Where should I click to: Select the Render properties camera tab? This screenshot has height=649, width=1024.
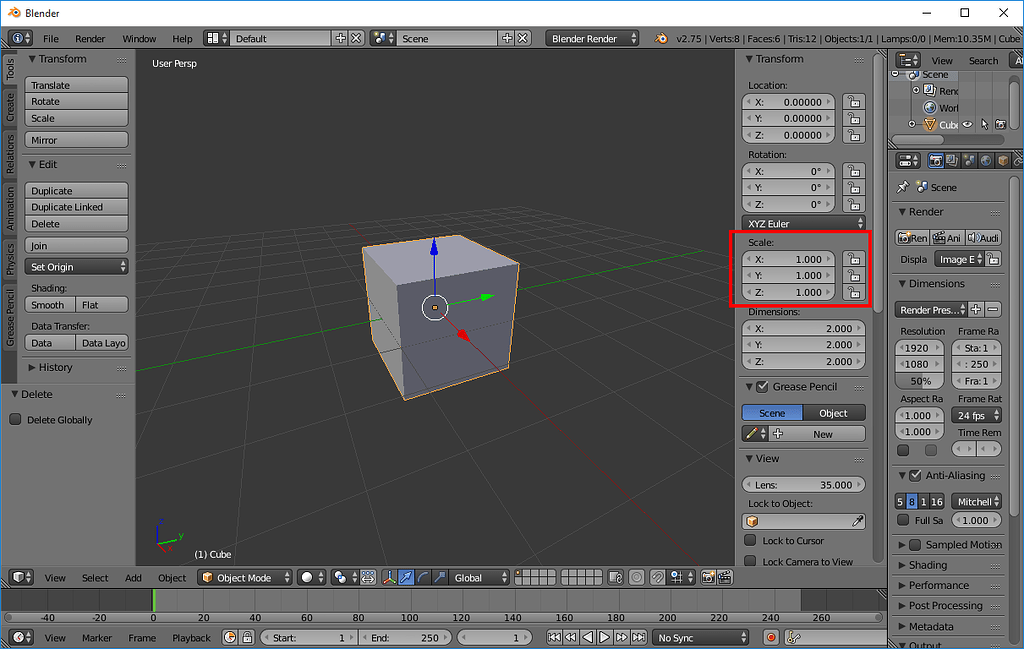tap(936, 161)
